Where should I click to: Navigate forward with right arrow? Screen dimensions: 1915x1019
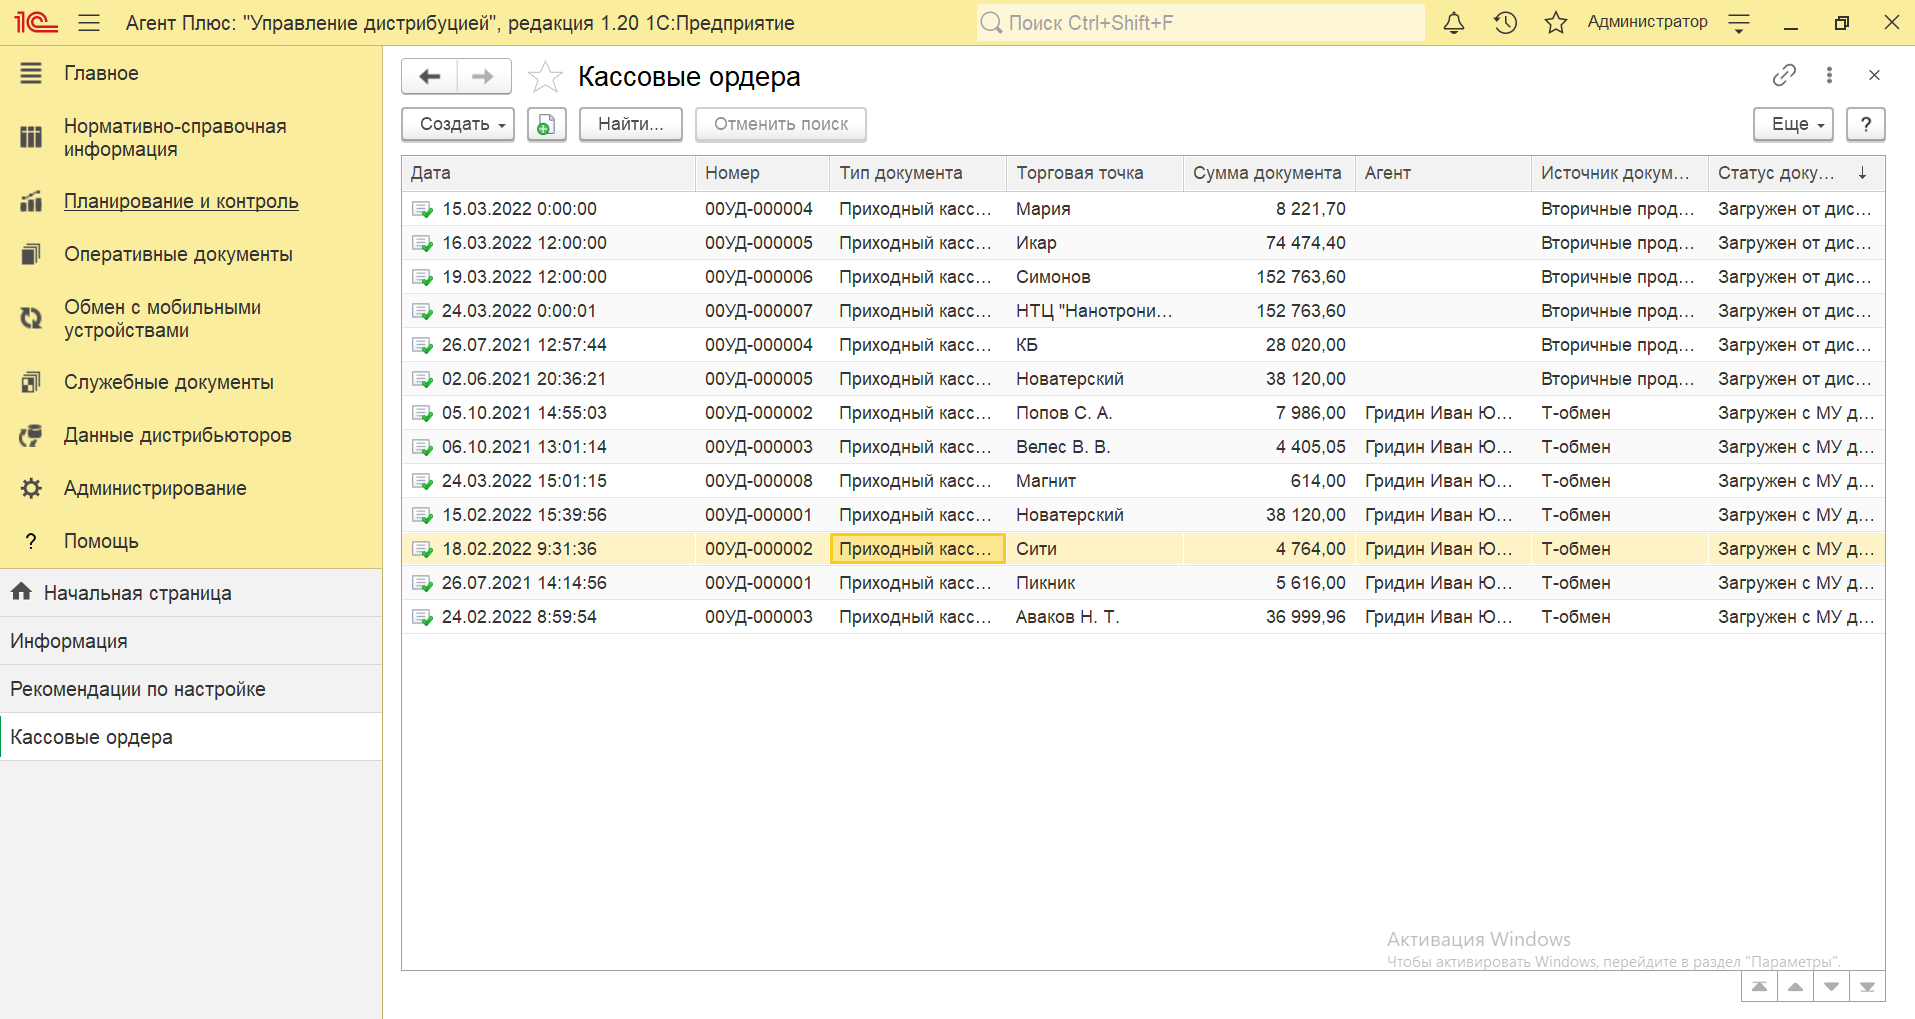pyautogui.click(x=483, y=76)
